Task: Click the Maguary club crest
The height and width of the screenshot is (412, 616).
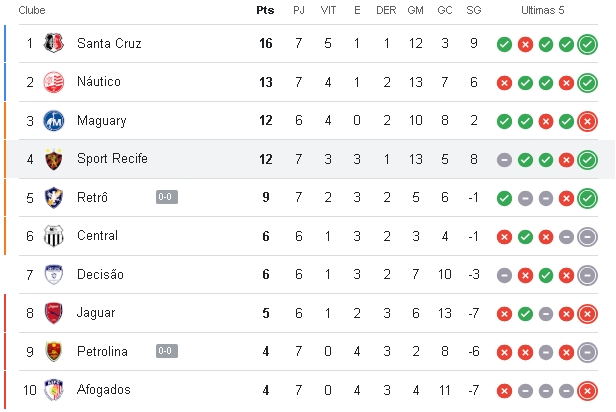Action: tap(54, 121)
